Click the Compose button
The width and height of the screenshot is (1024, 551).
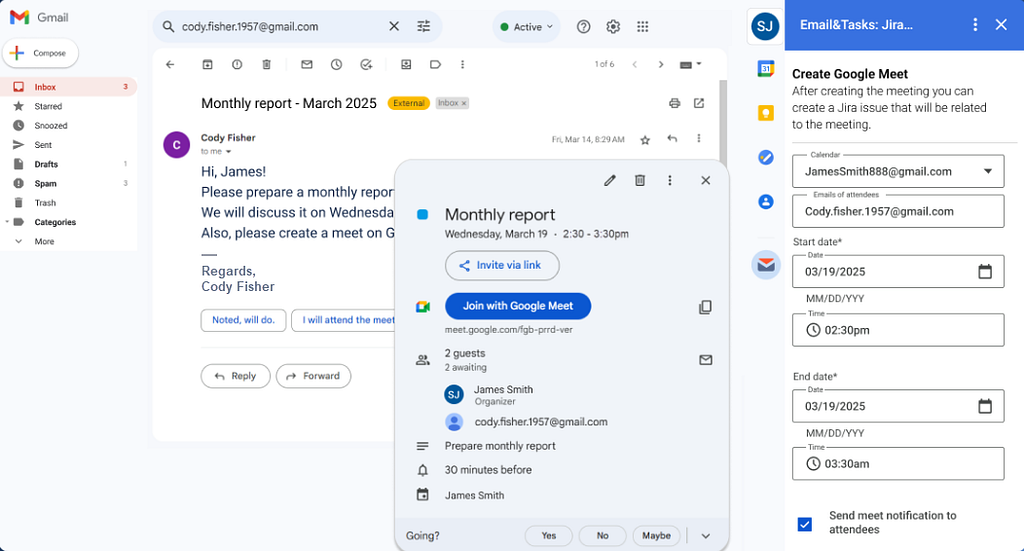click(x=40, y=53)
